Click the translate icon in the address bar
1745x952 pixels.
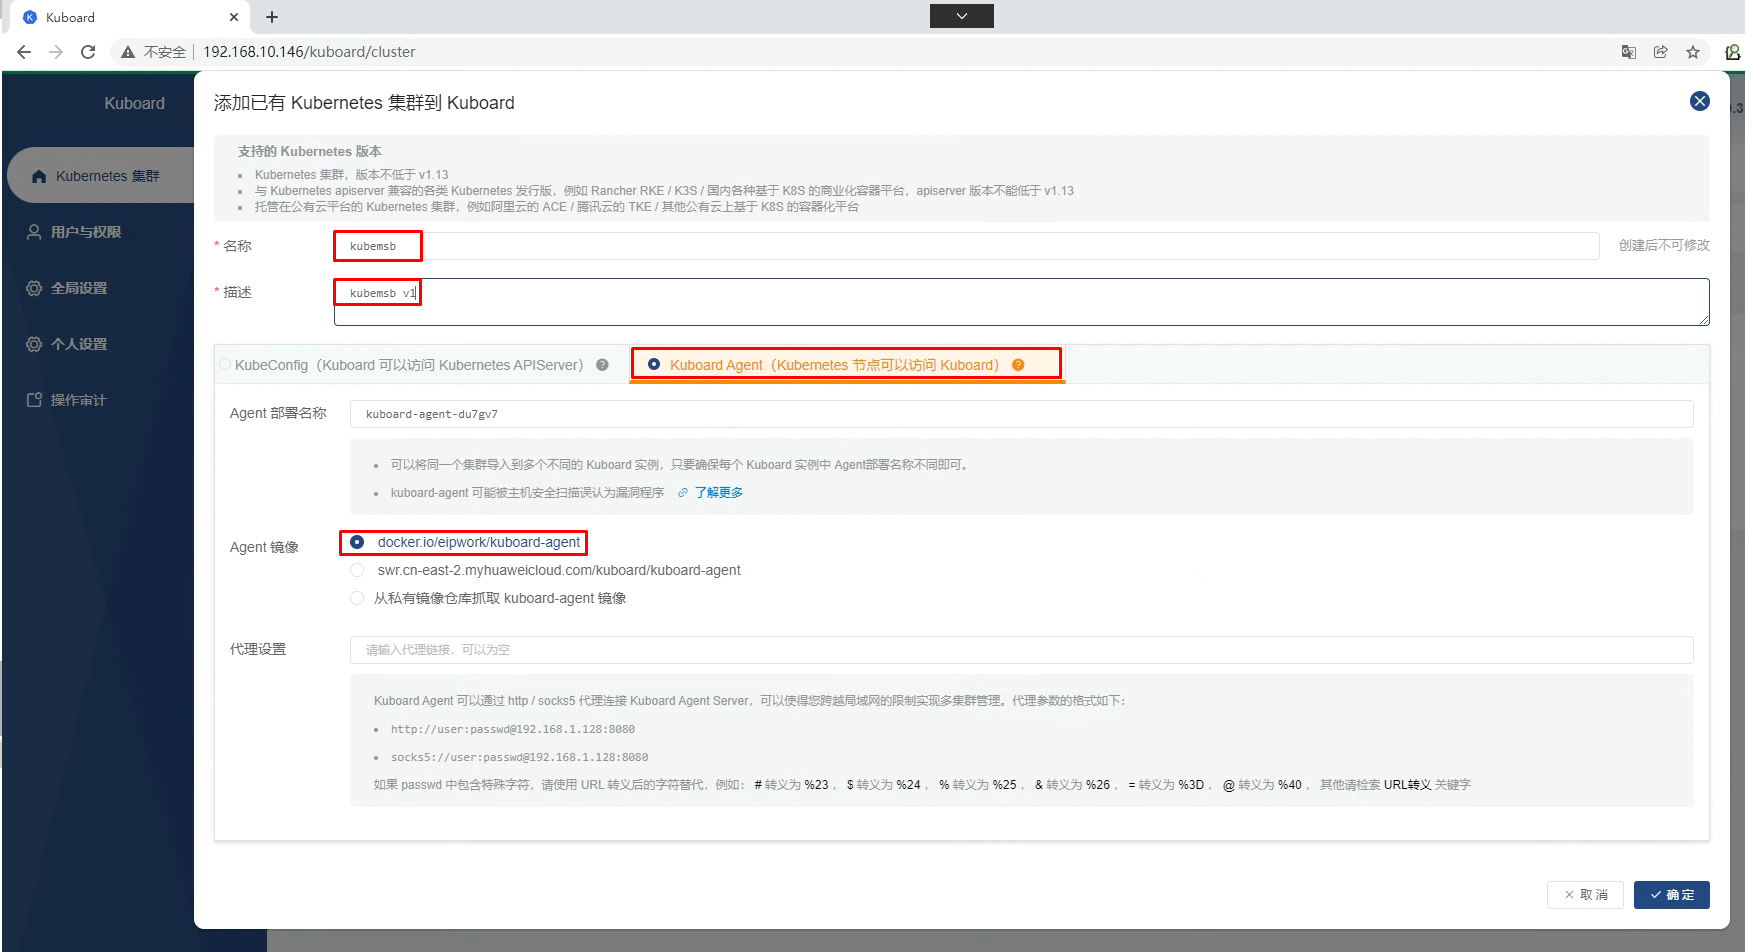click(x=1628, y=51)
